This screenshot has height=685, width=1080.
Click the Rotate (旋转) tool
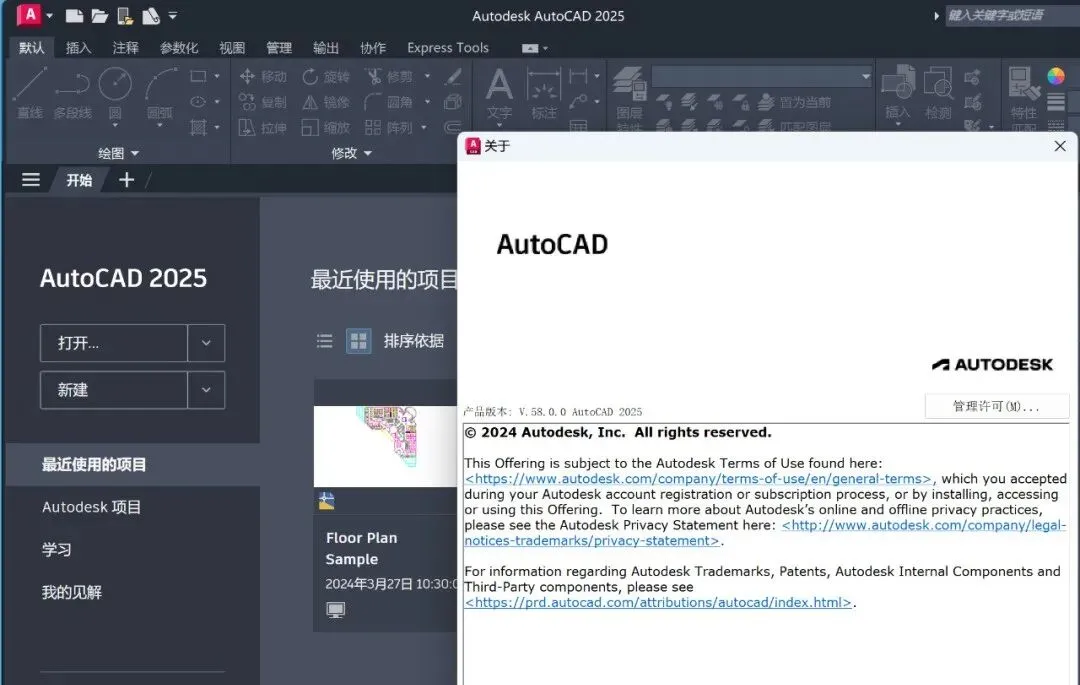[x=325, y=76]
